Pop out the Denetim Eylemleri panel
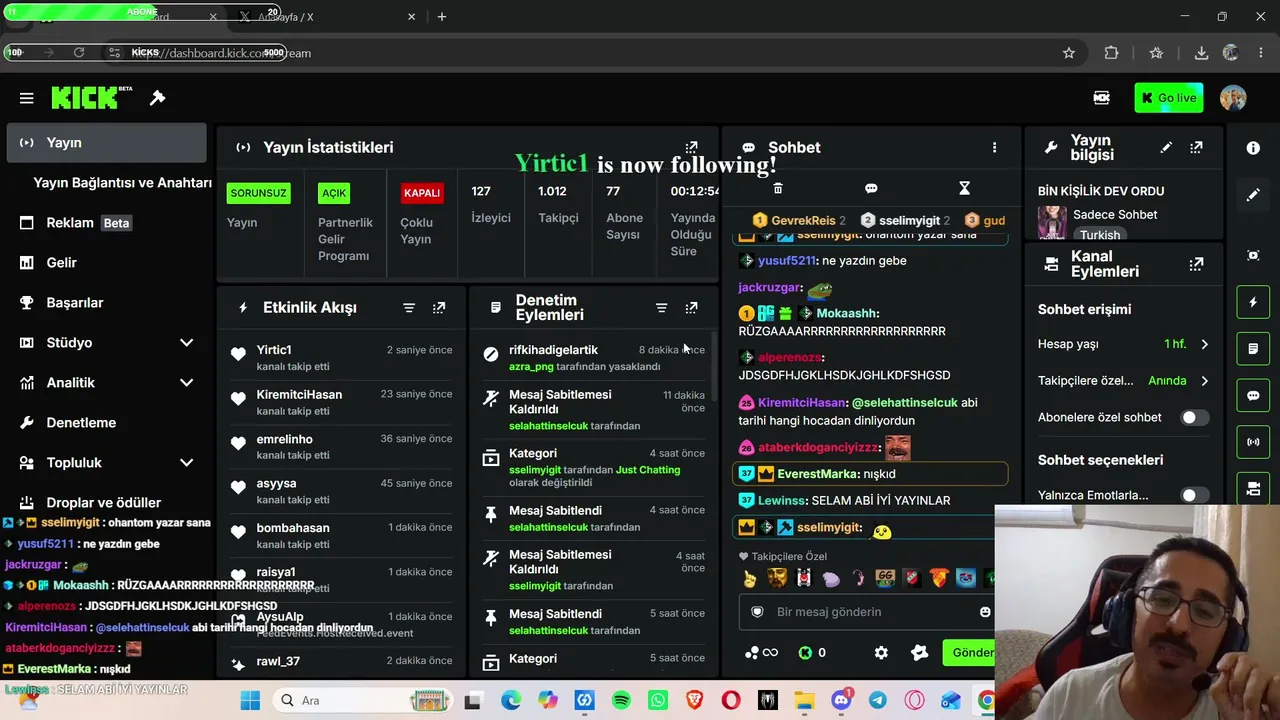The width and height of the screenshot is (1280, 720). pos(691,308)
